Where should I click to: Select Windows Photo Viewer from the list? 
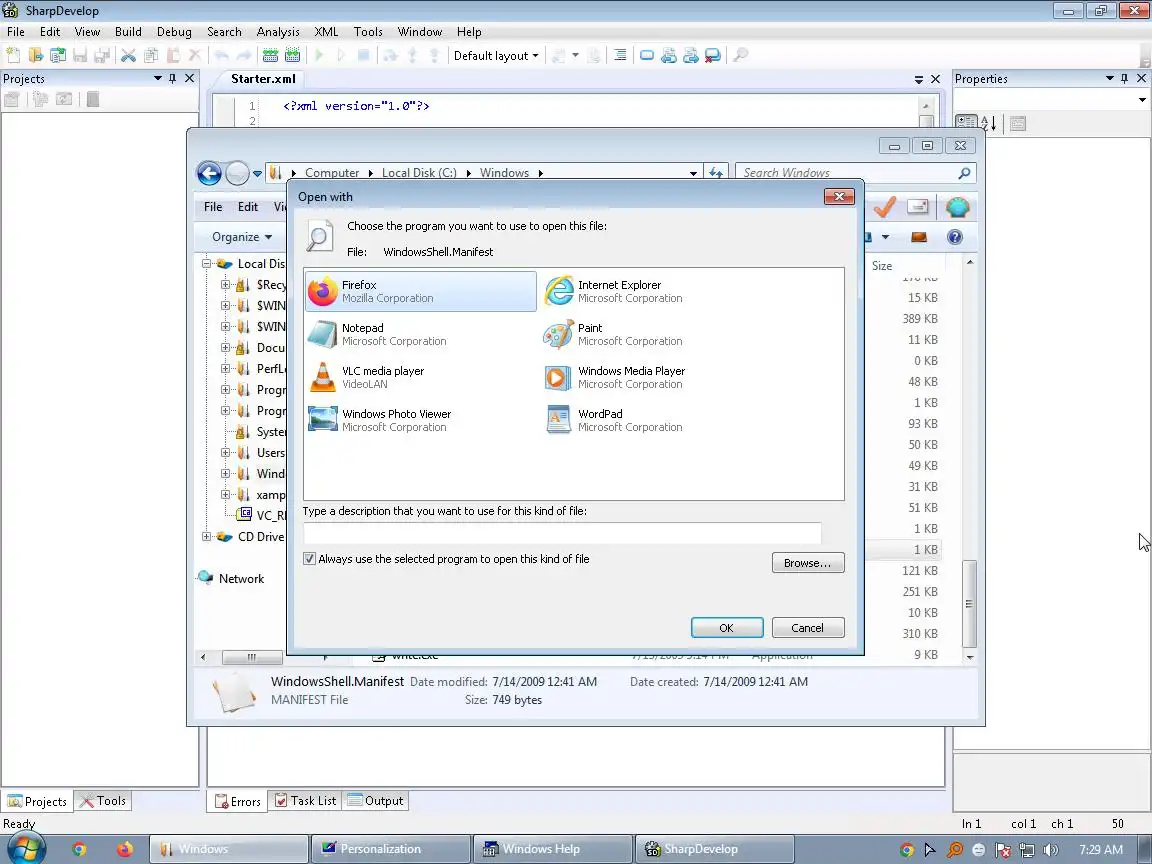point(420,420)
